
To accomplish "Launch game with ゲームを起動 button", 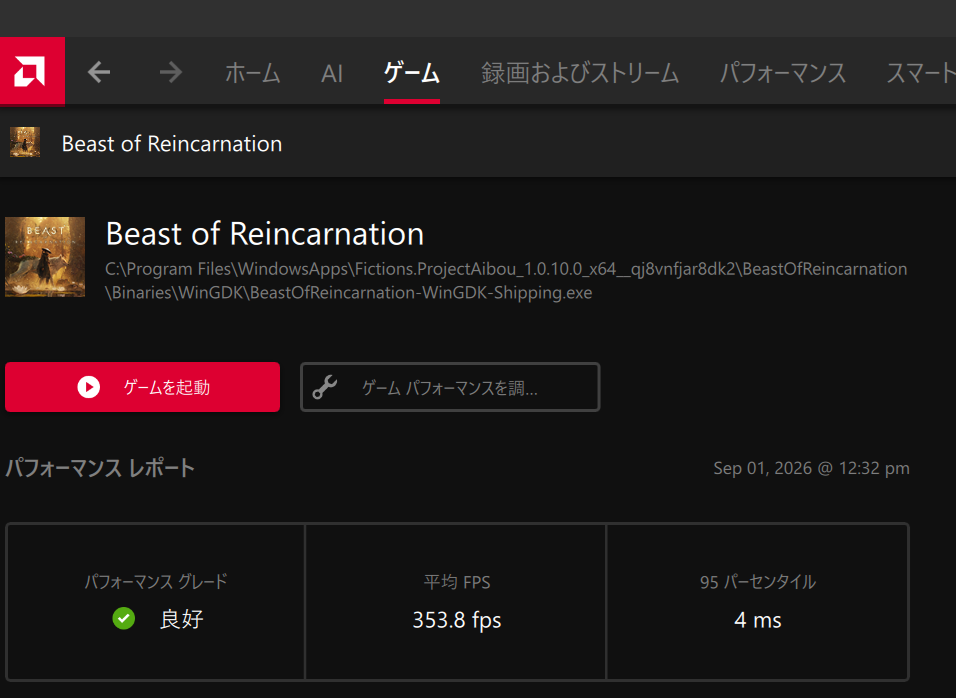I will [143, 387].
